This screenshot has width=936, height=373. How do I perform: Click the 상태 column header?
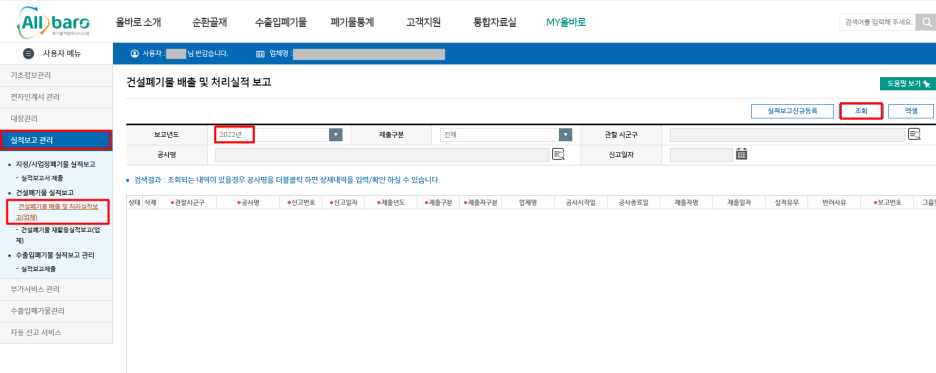[134, 203]
